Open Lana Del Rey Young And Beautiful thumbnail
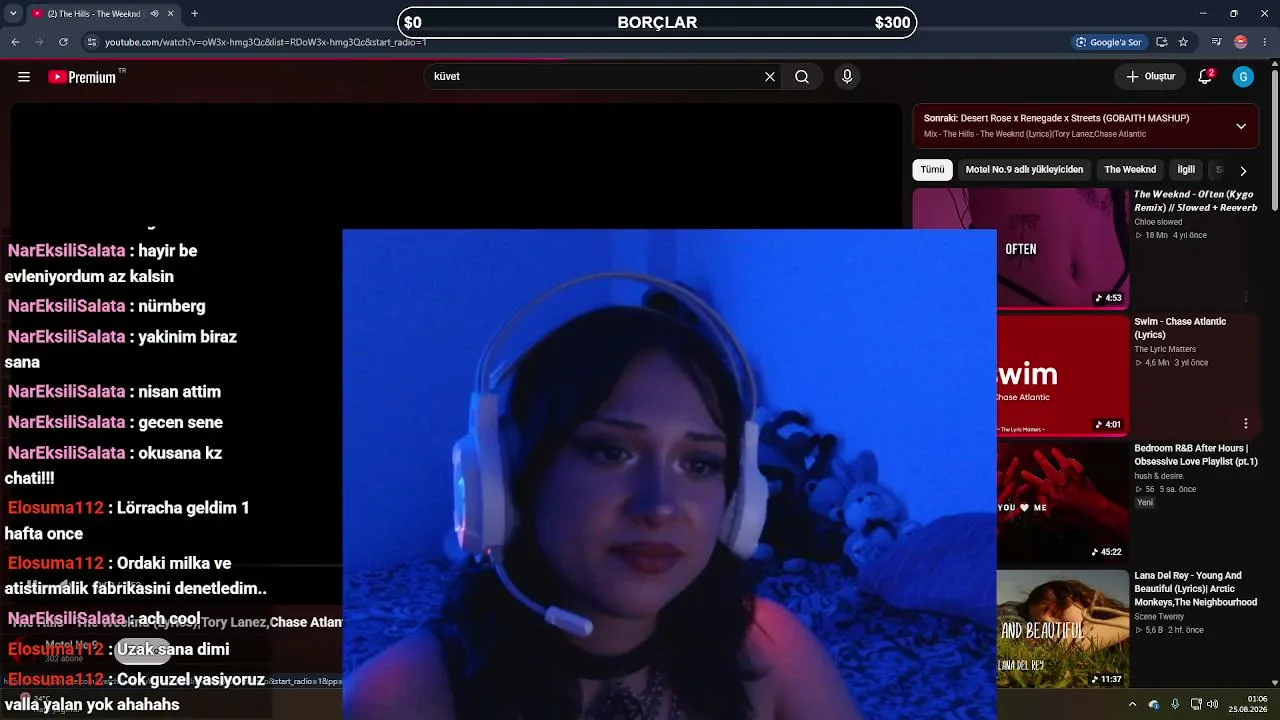This screenshot has height=720, width=1280. 1062,629
